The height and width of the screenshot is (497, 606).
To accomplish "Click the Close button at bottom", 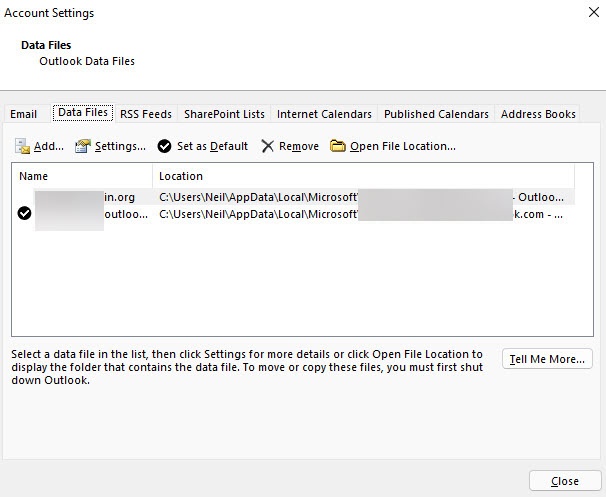I will (x=565, y=481).
